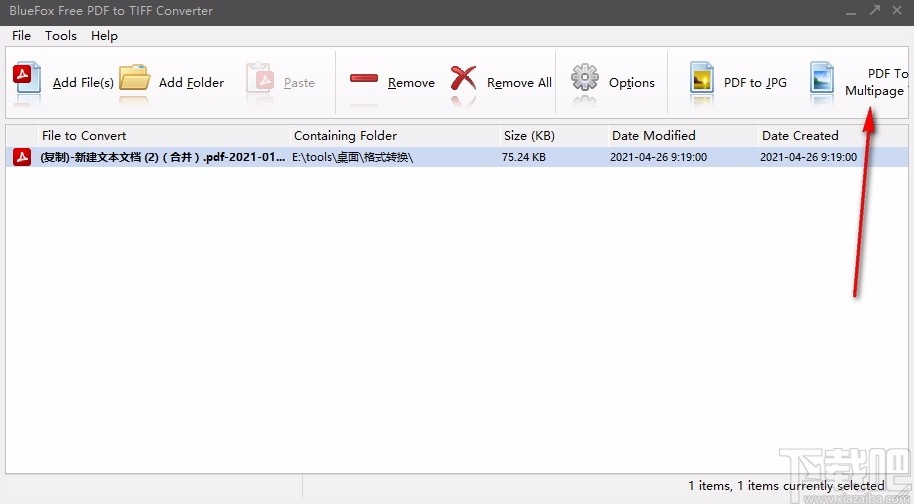Screen dimensions: 914x504
Task: Click the Add File(s) PDF icon
Action: [27, 78]
